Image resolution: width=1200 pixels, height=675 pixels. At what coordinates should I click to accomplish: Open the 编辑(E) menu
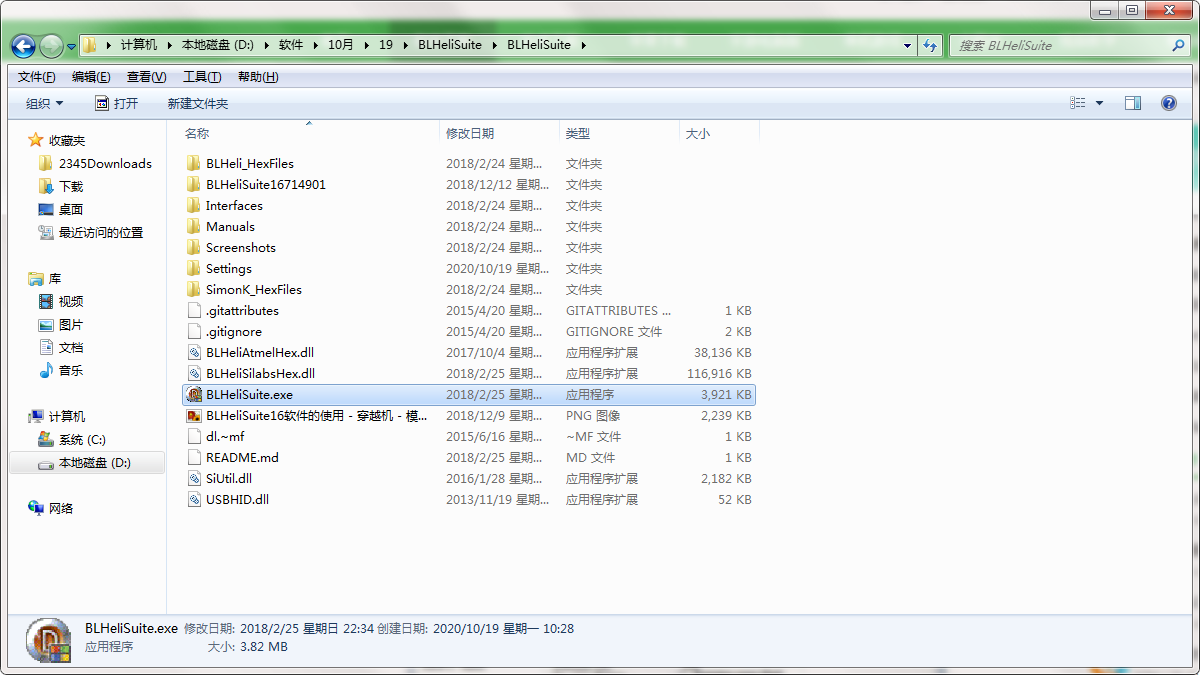click(91, 77)
